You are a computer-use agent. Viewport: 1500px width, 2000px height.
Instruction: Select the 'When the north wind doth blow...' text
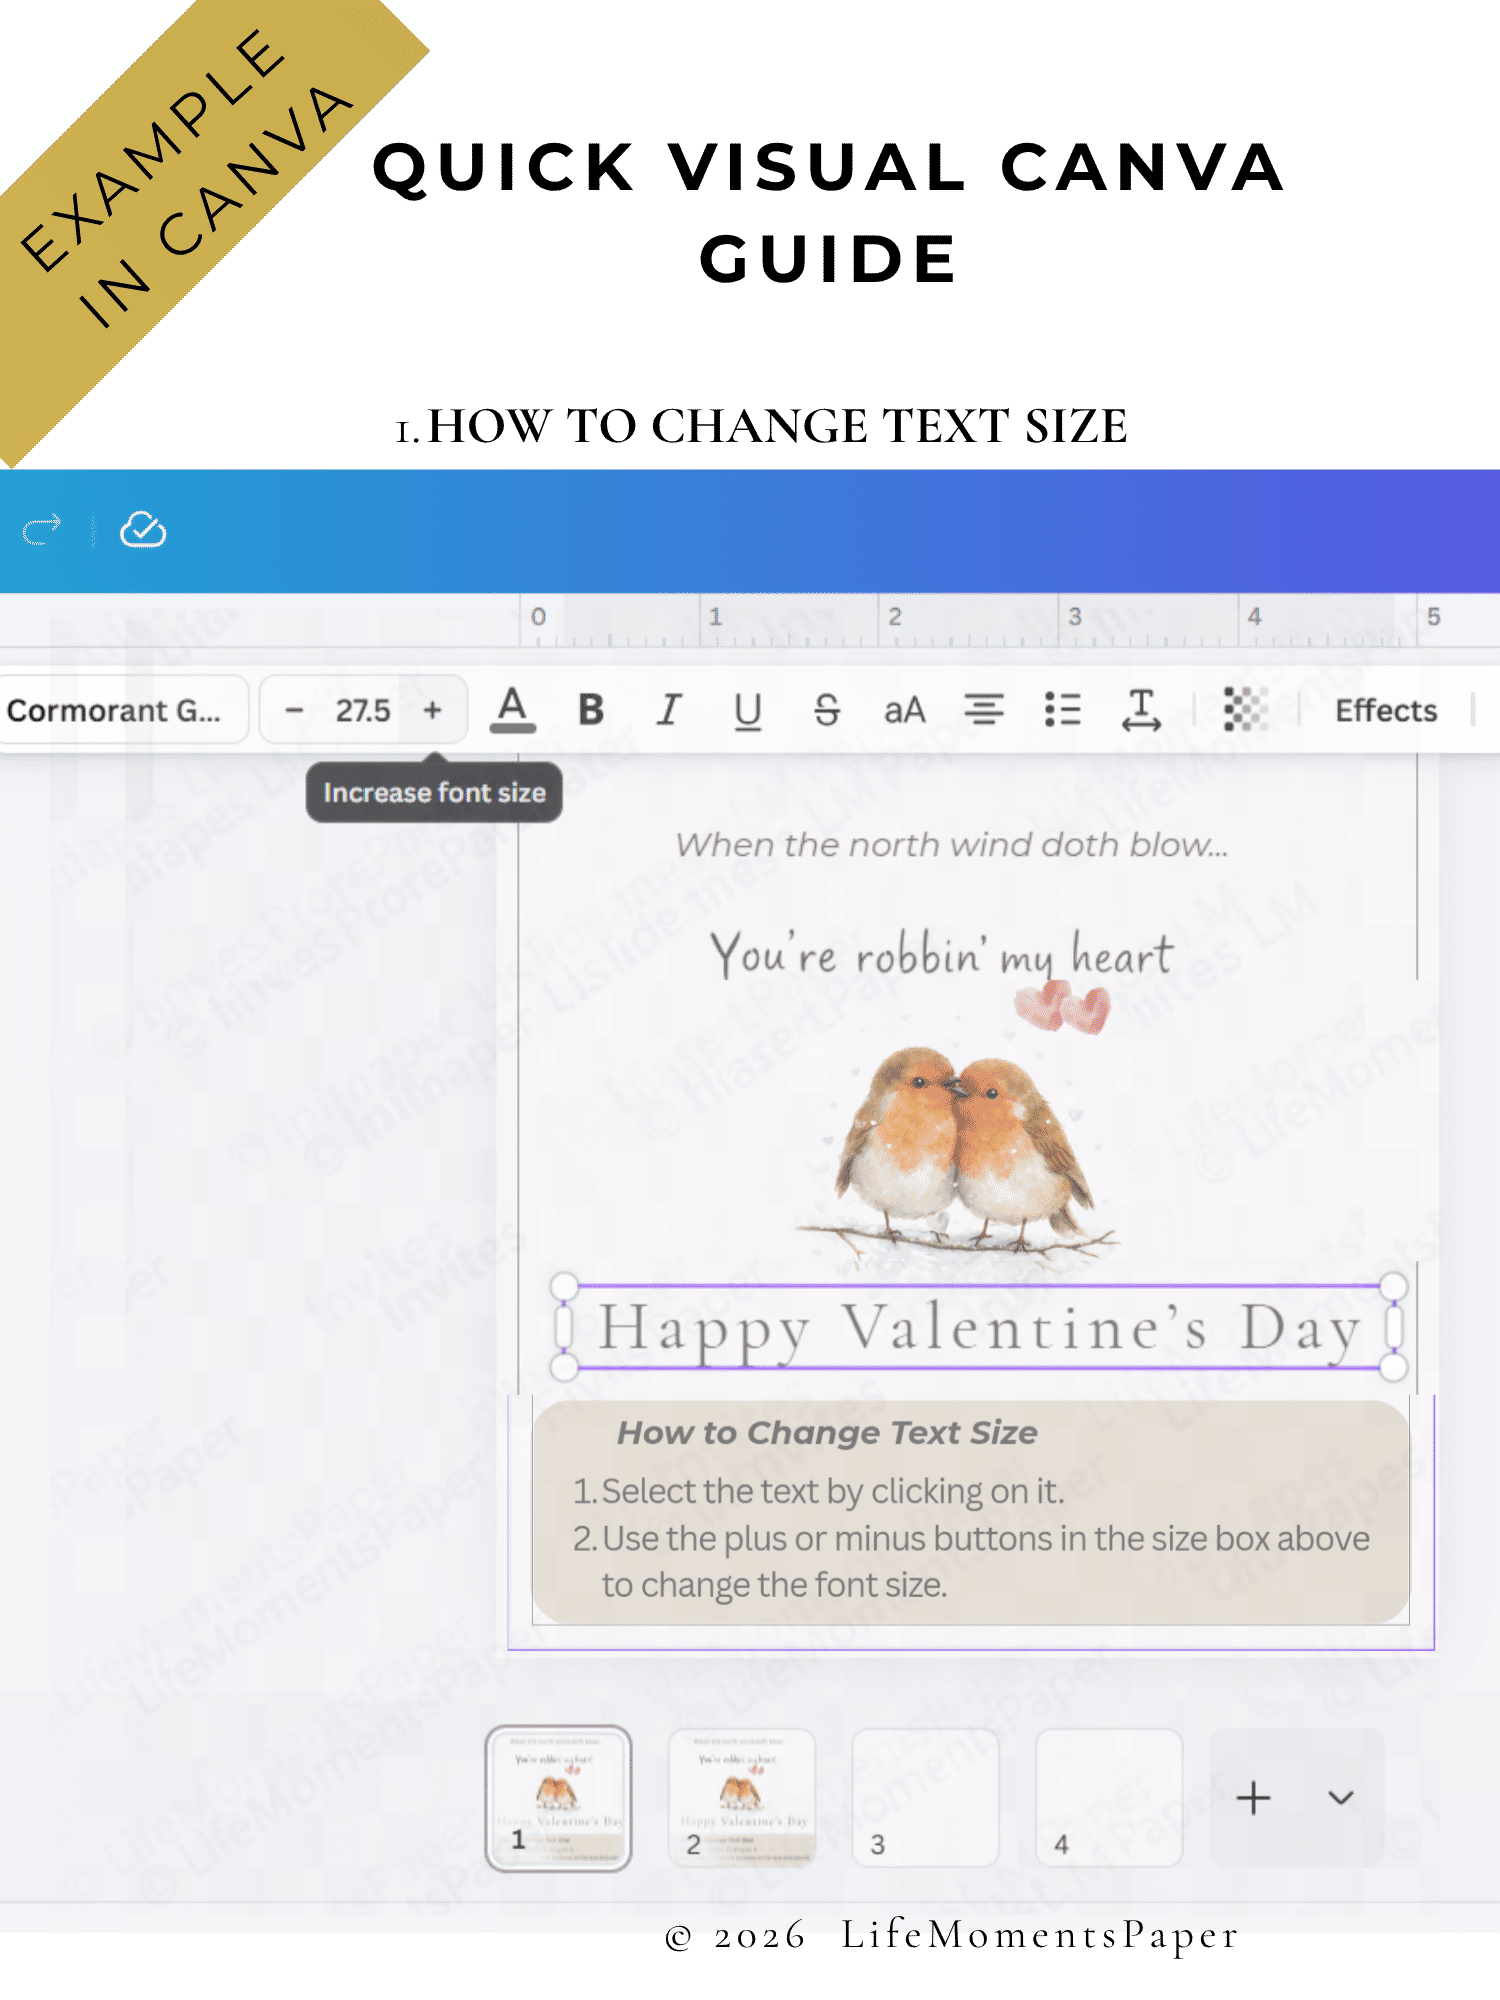pos(952,845)
